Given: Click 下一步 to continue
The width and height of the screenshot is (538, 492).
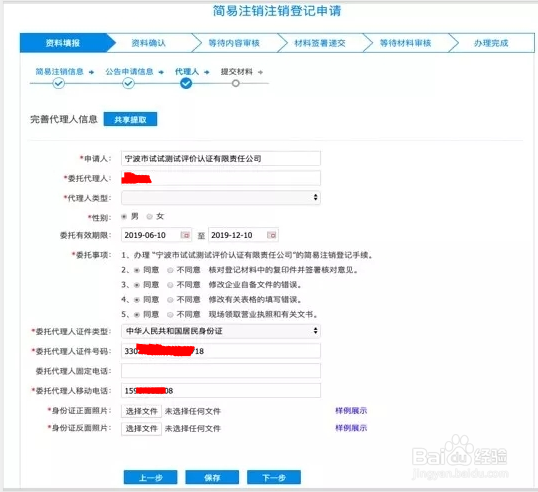Looking at the screenshot, I should click(274, 477).
